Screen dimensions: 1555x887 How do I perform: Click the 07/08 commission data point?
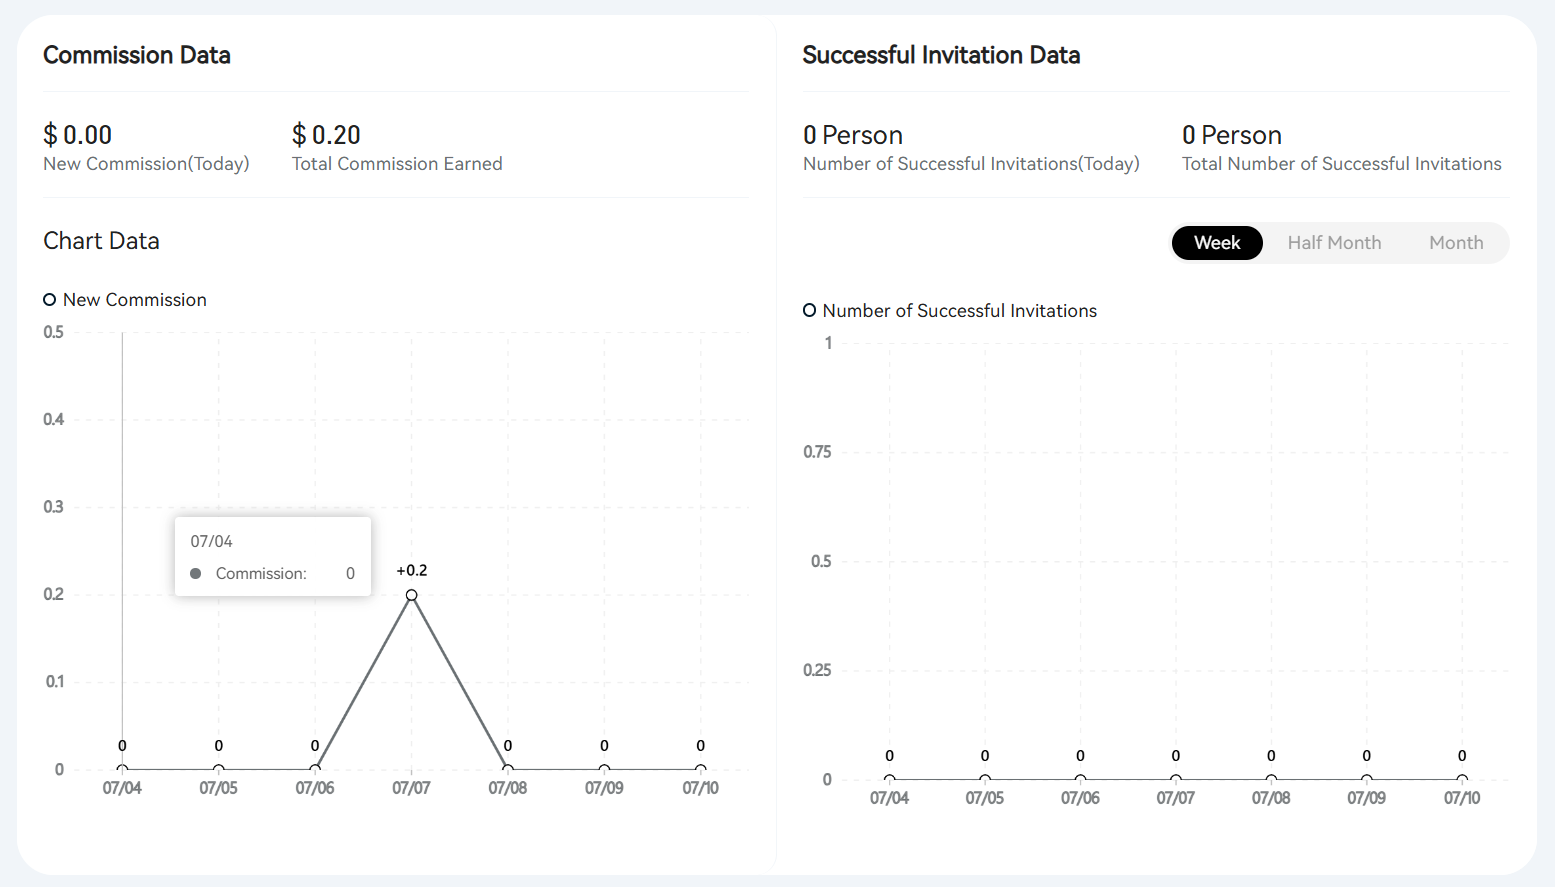point(508,769)
